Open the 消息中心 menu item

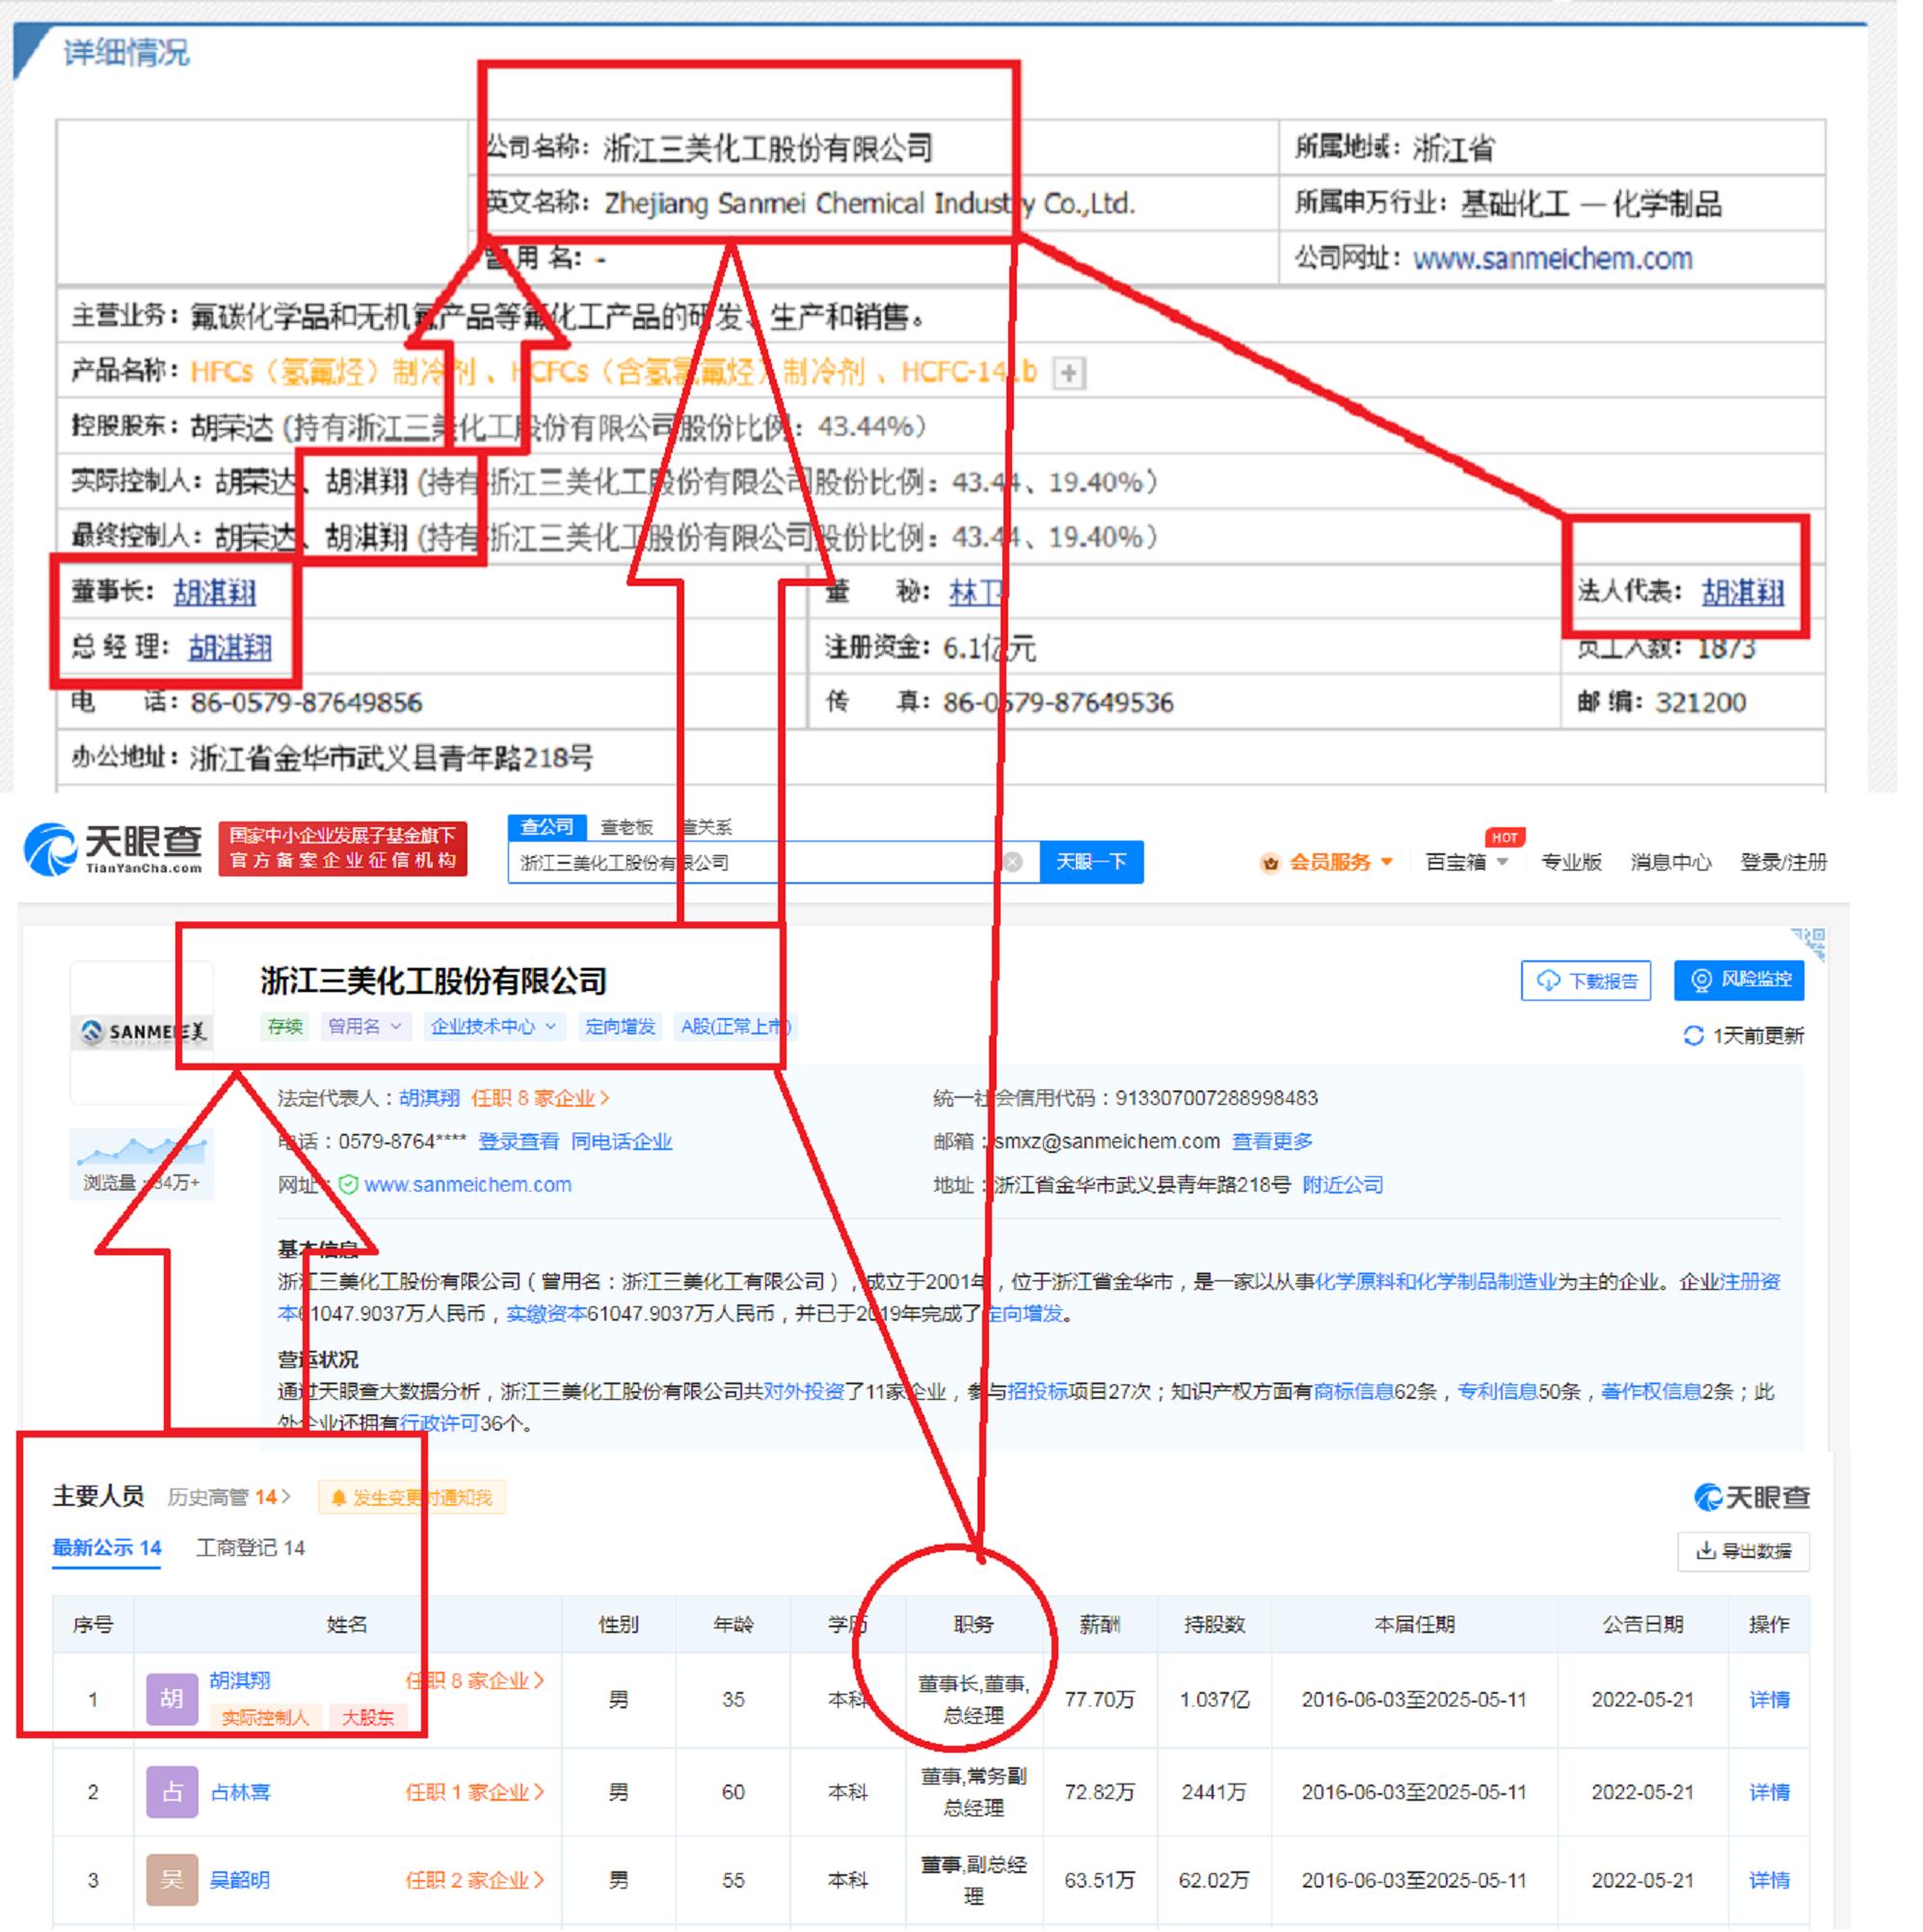pyautogui.click(x=1672, y=862)
